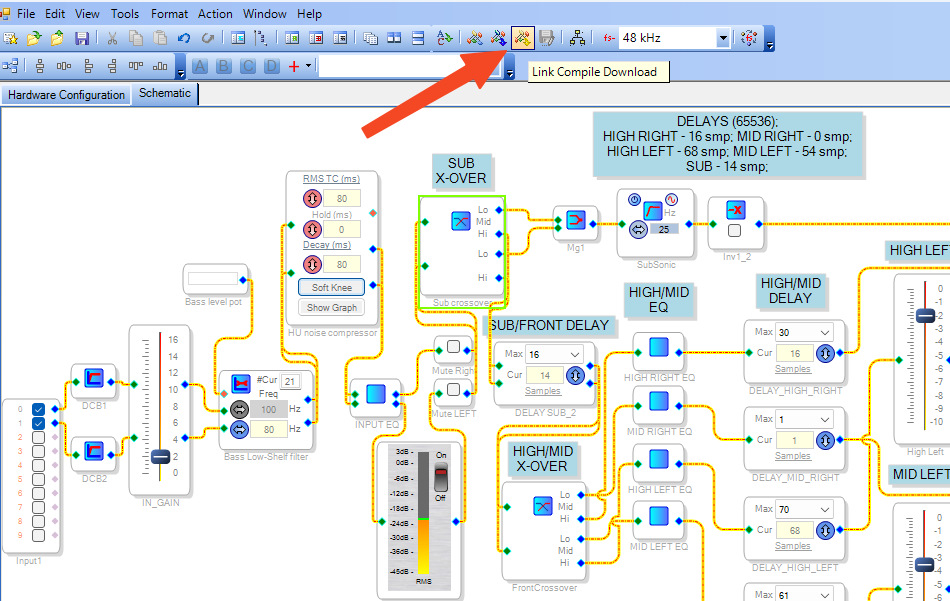Expand alignment toolbar overflow options arrow
Screen dimensions: 950x601
pos(181,67)
